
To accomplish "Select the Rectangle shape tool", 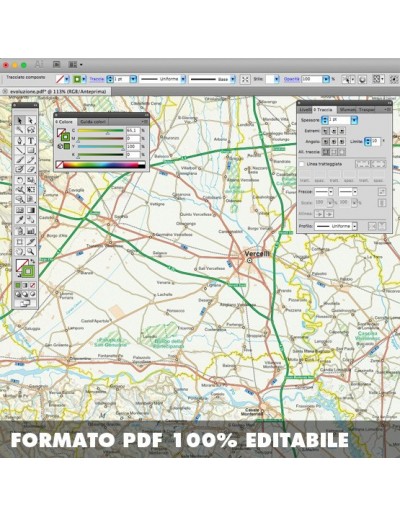I will [31, 150].
